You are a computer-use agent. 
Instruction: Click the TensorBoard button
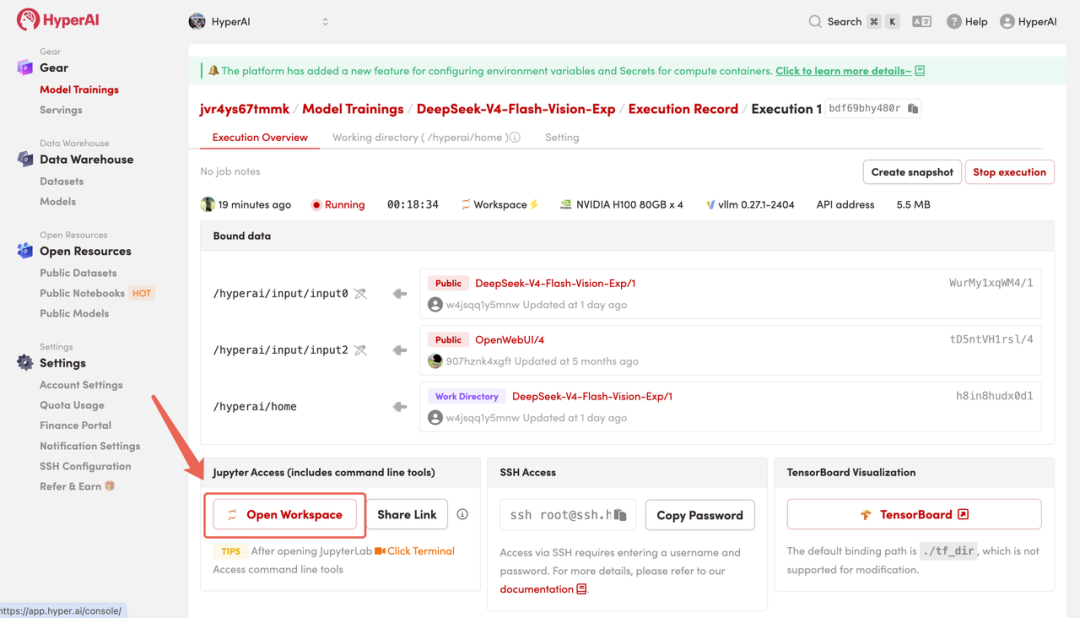tap(914, 515)
